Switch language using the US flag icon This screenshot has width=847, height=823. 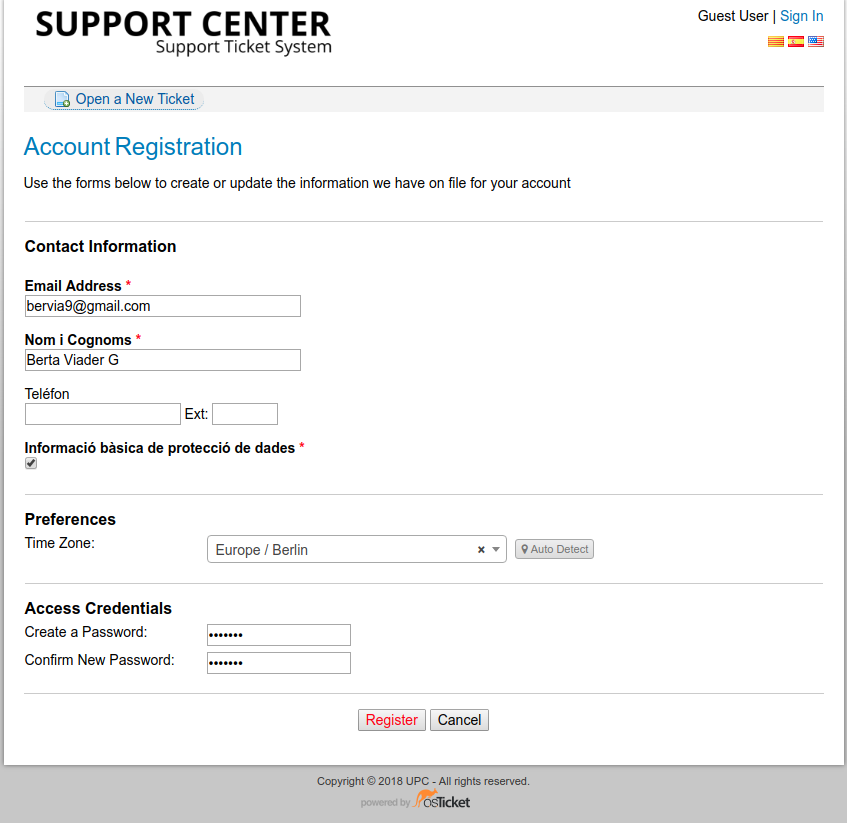[816, 41]
